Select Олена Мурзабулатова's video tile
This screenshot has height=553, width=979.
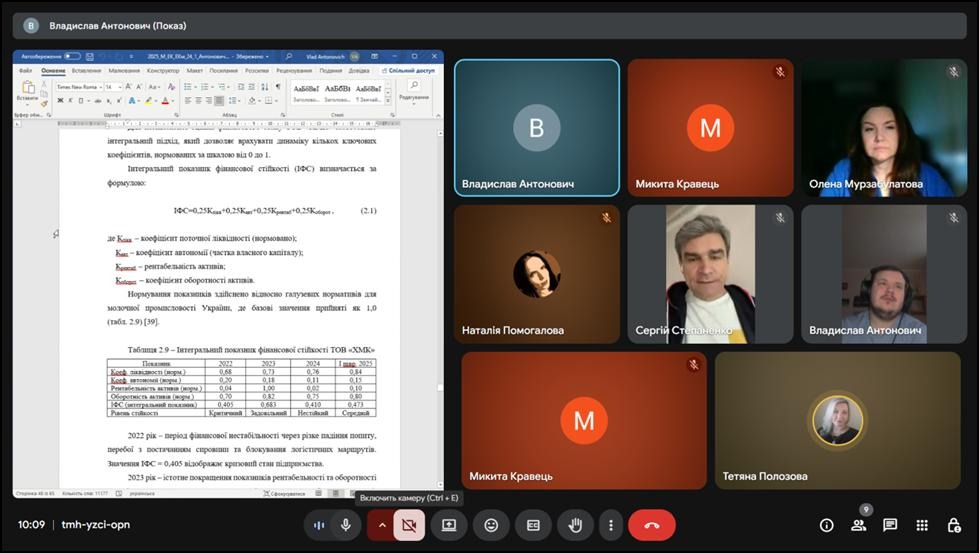[x=880, y=128]
